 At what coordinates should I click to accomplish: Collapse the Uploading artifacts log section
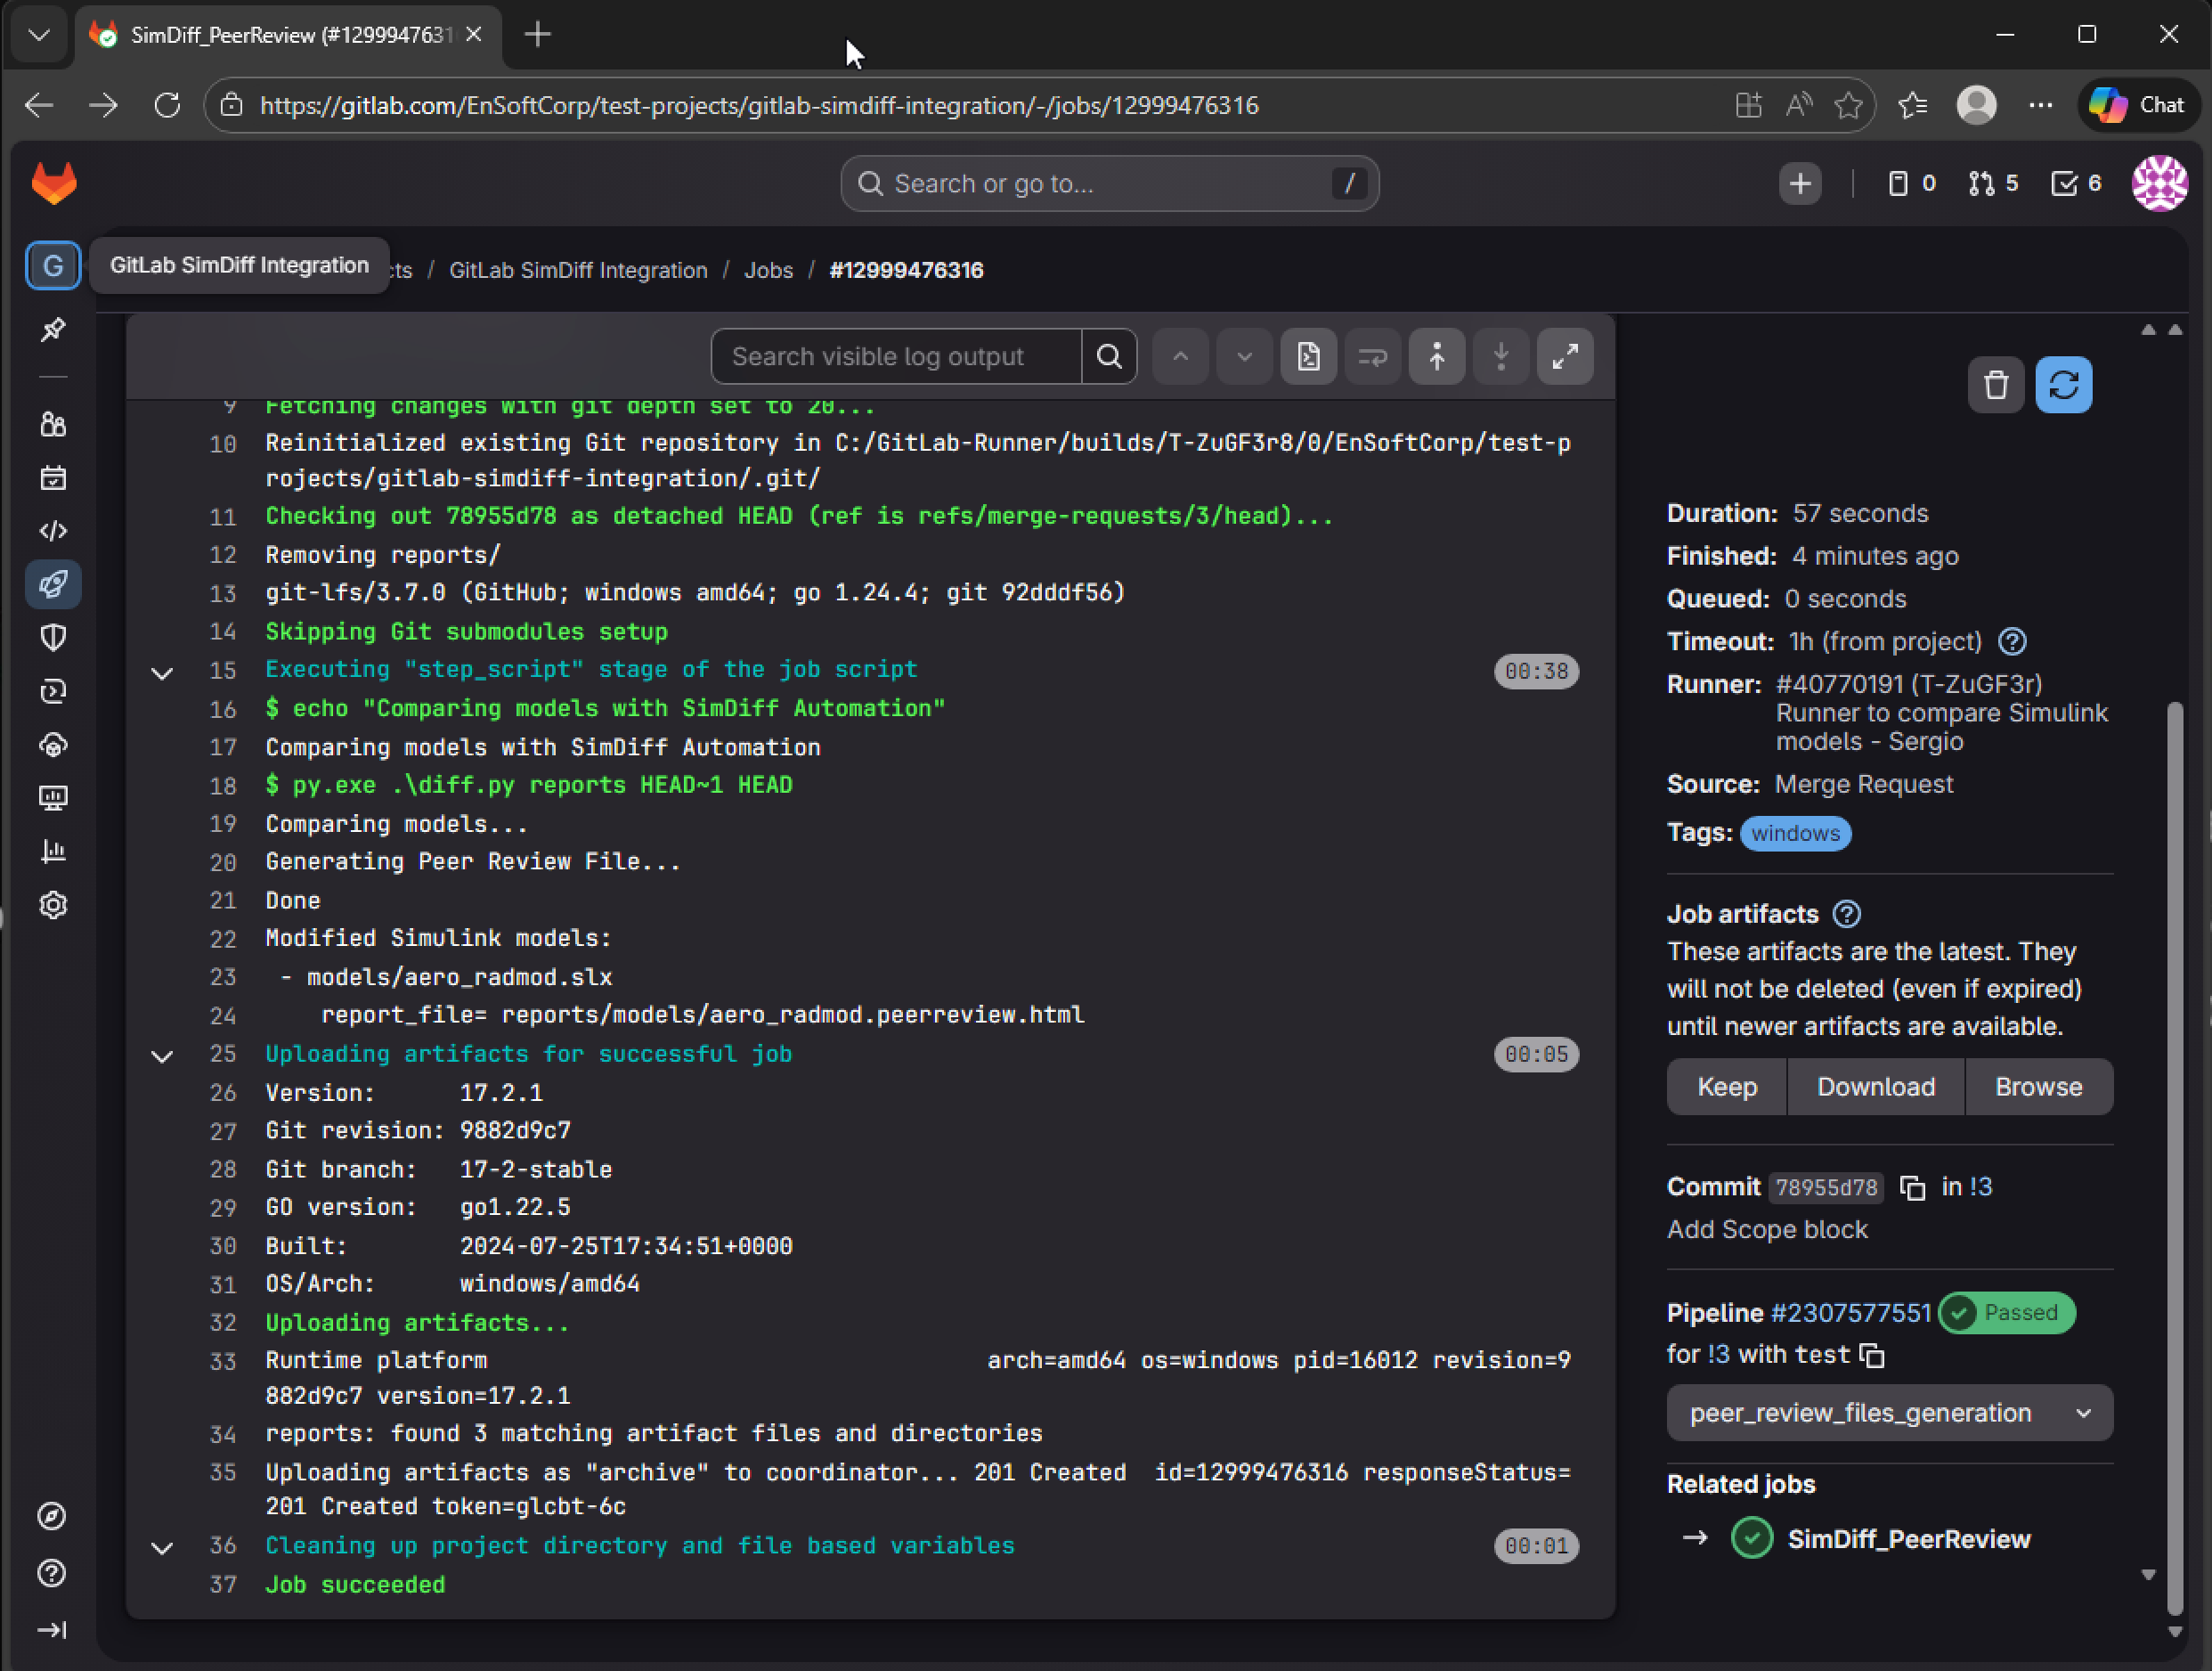(x=162, y=1056)
